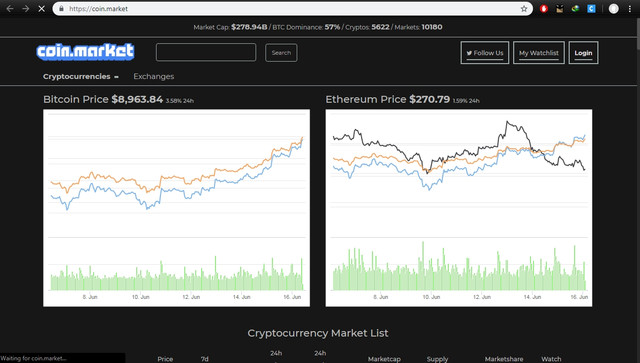
Task: Click the Follow Us Twitter button
Action: point(484,53)
